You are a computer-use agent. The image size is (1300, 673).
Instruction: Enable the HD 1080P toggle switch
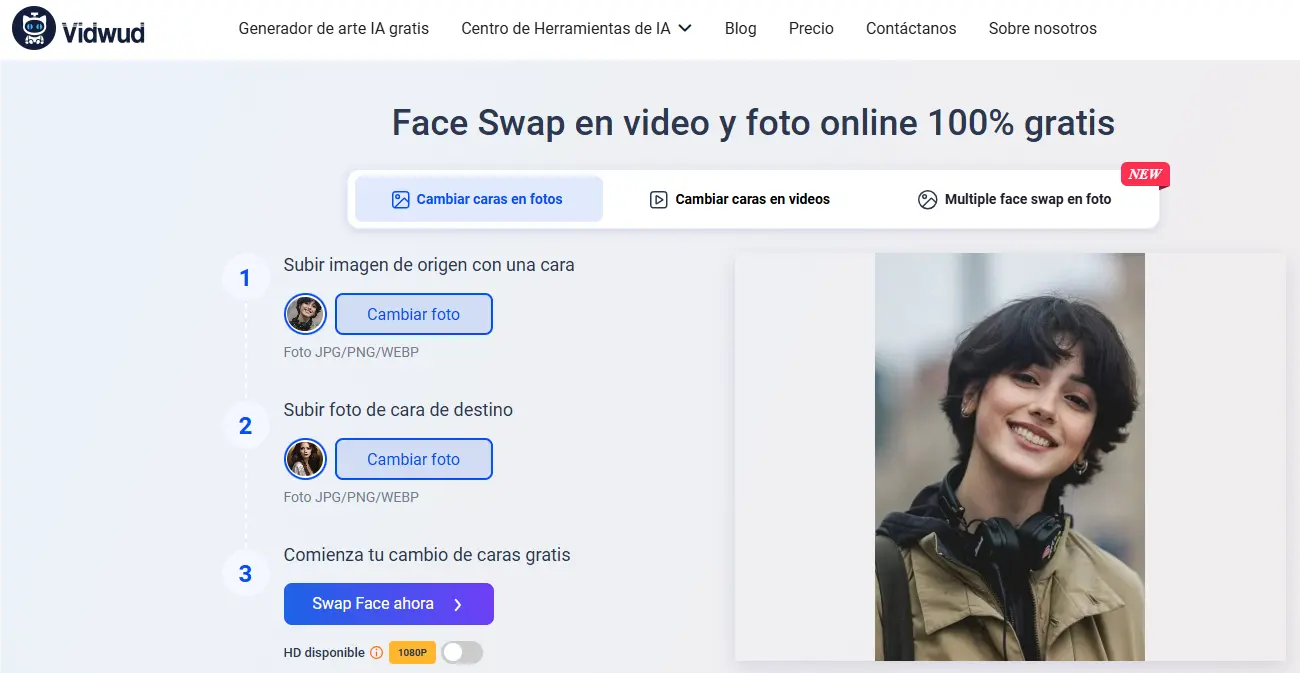(x=461, y=652)
